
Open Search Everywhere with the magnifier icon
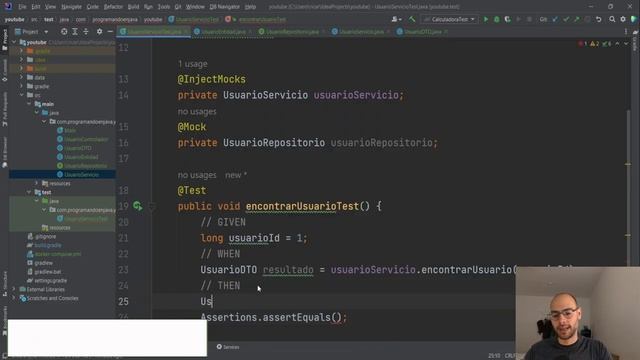point(612,19)
